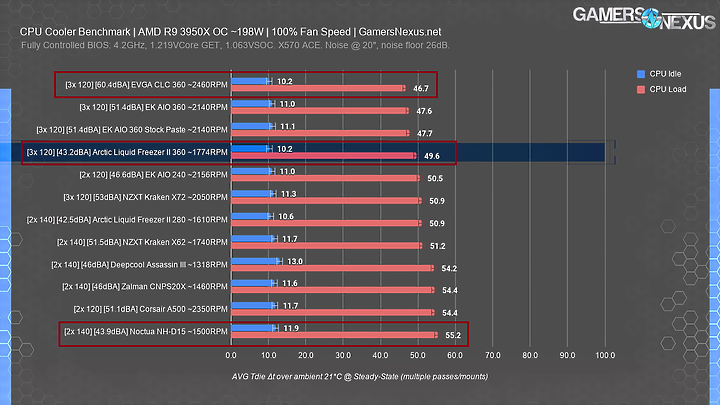Click the x-axis tick label 70.0

pos(493,355)
